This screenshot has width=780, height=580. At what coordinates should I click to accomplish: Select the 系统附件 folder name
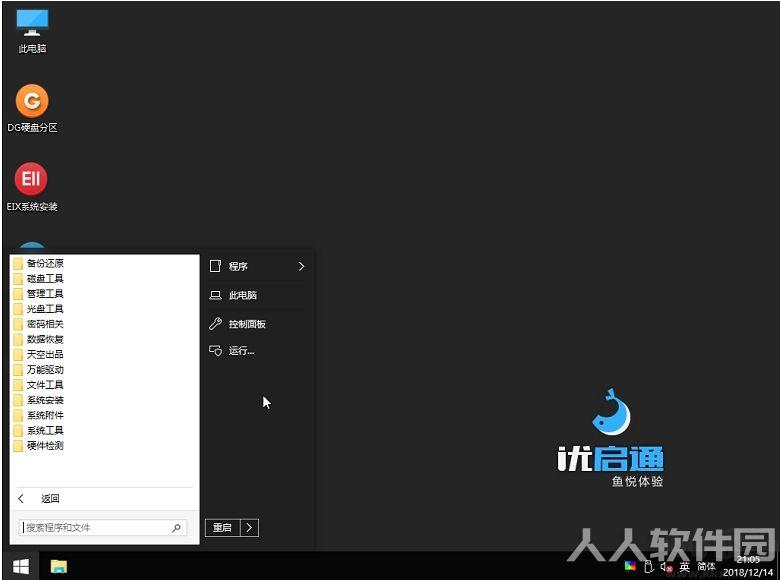(x=45, y=415)
